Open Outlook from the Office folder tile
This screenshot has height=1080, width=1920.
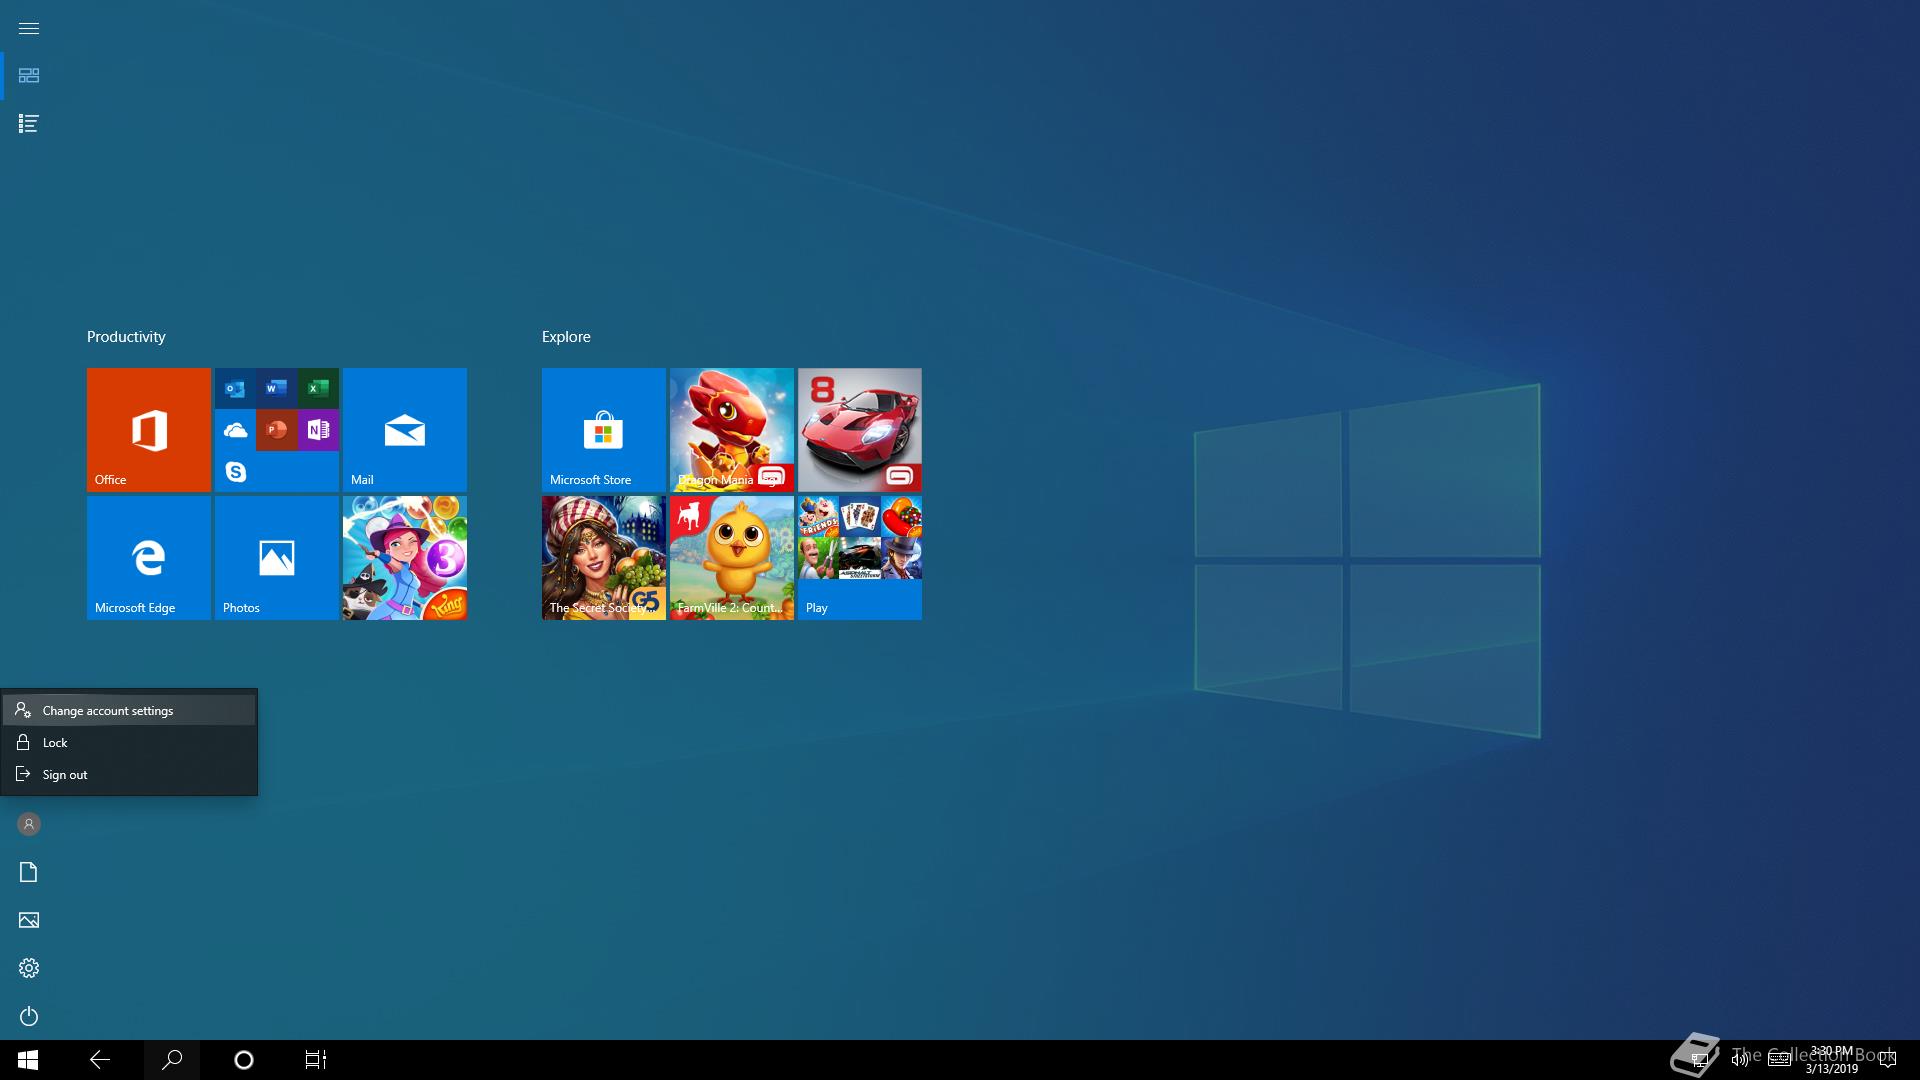(x=235, y=388)
